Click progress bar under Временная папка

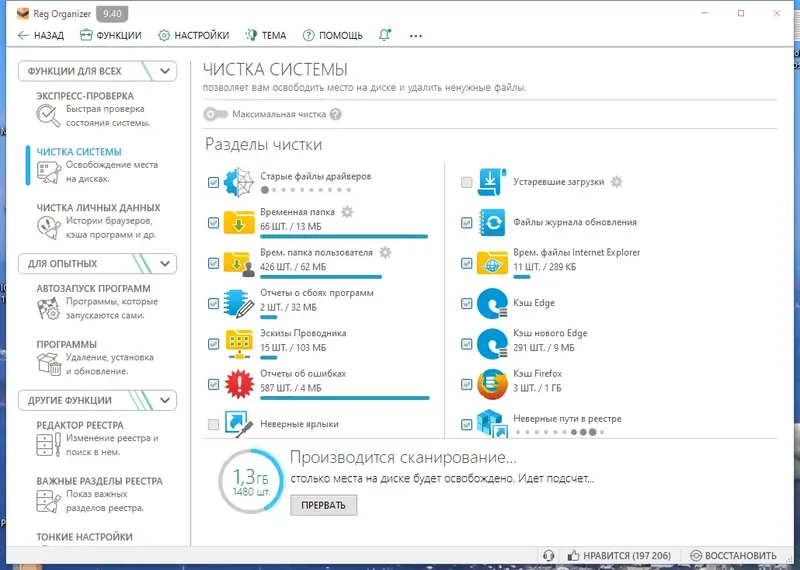coord(344,237)
